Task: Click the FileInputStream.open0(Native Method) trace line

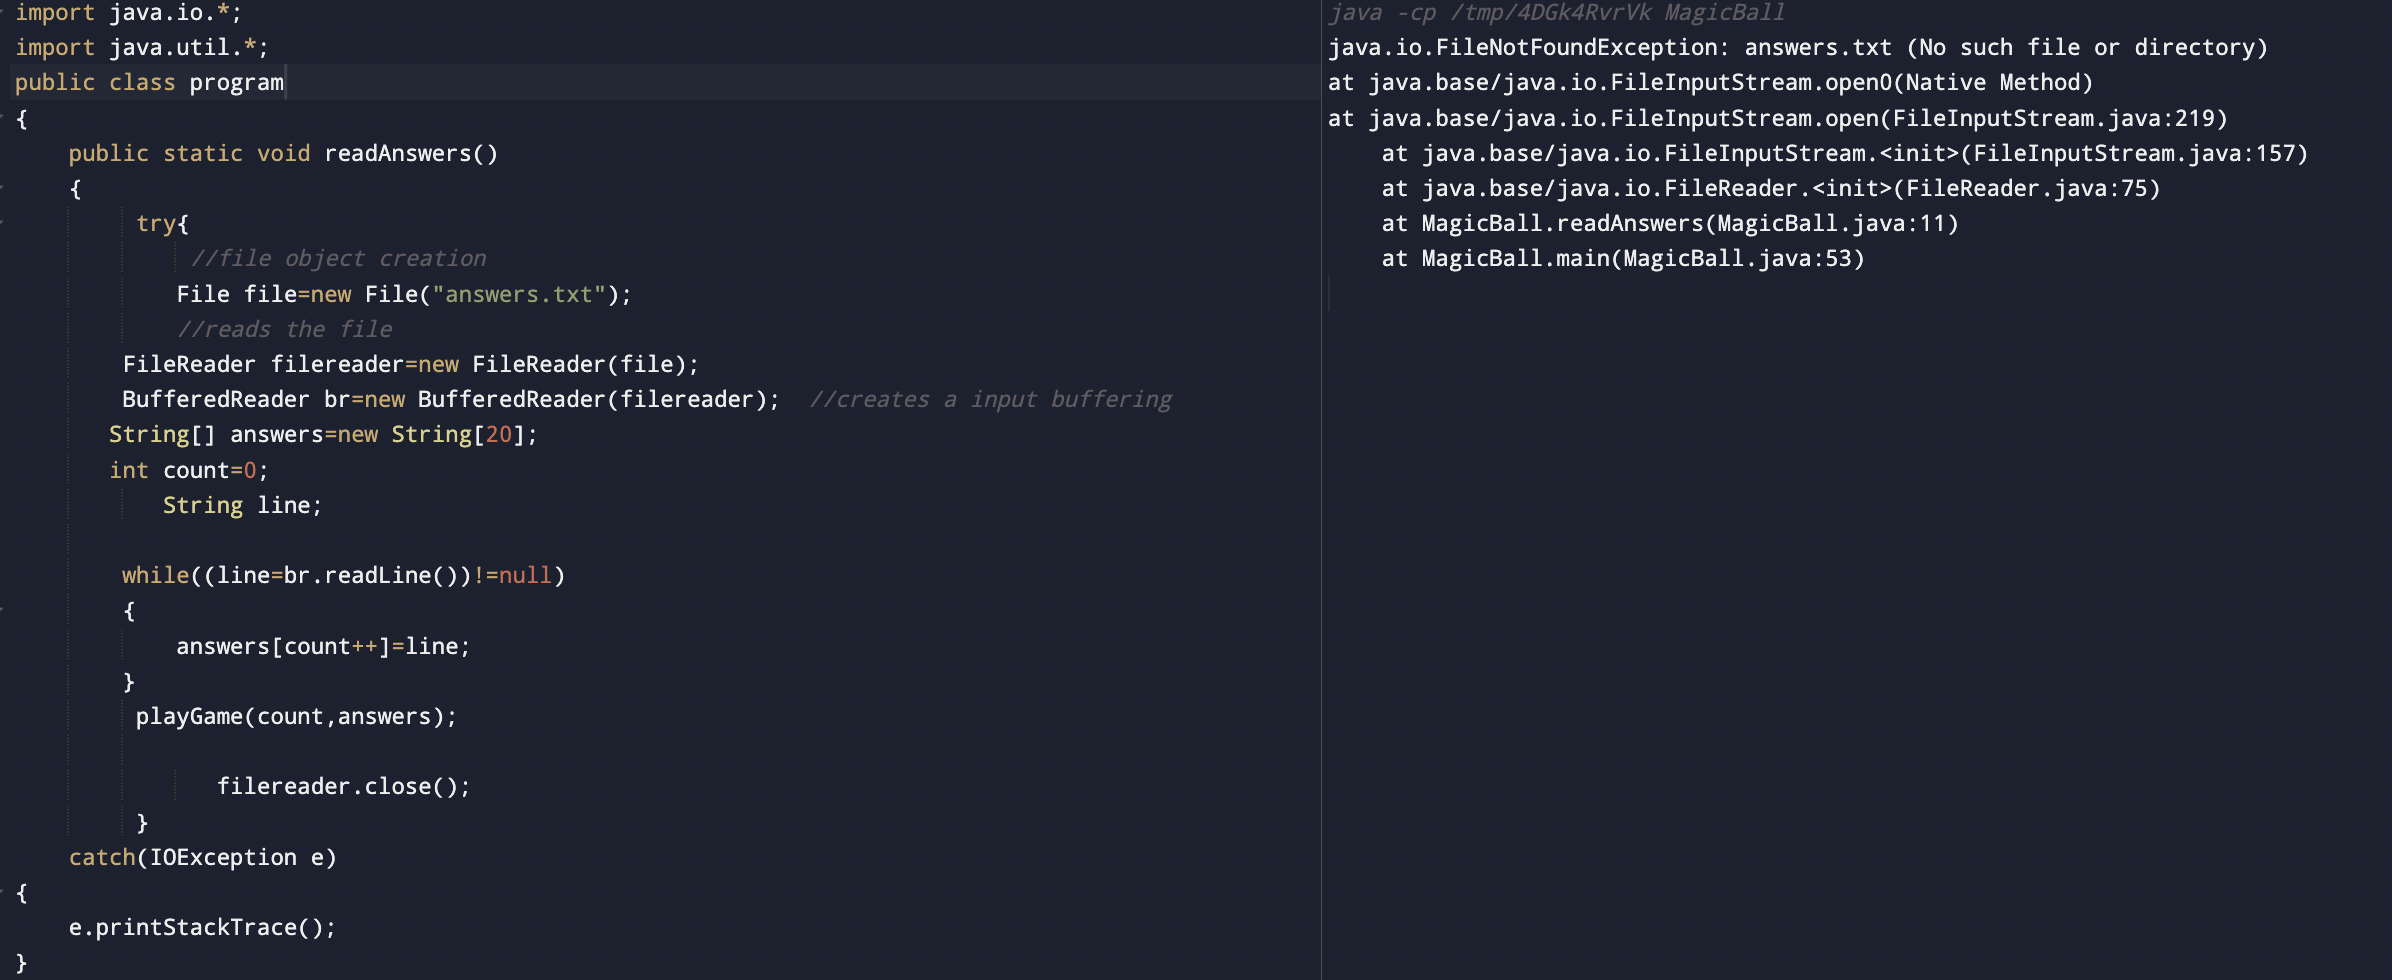Action: (1710, 82)
